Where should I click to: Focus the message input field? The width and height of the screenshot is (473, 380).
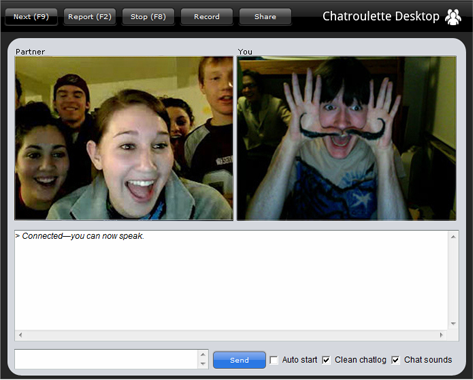click(x=106, y=359)
